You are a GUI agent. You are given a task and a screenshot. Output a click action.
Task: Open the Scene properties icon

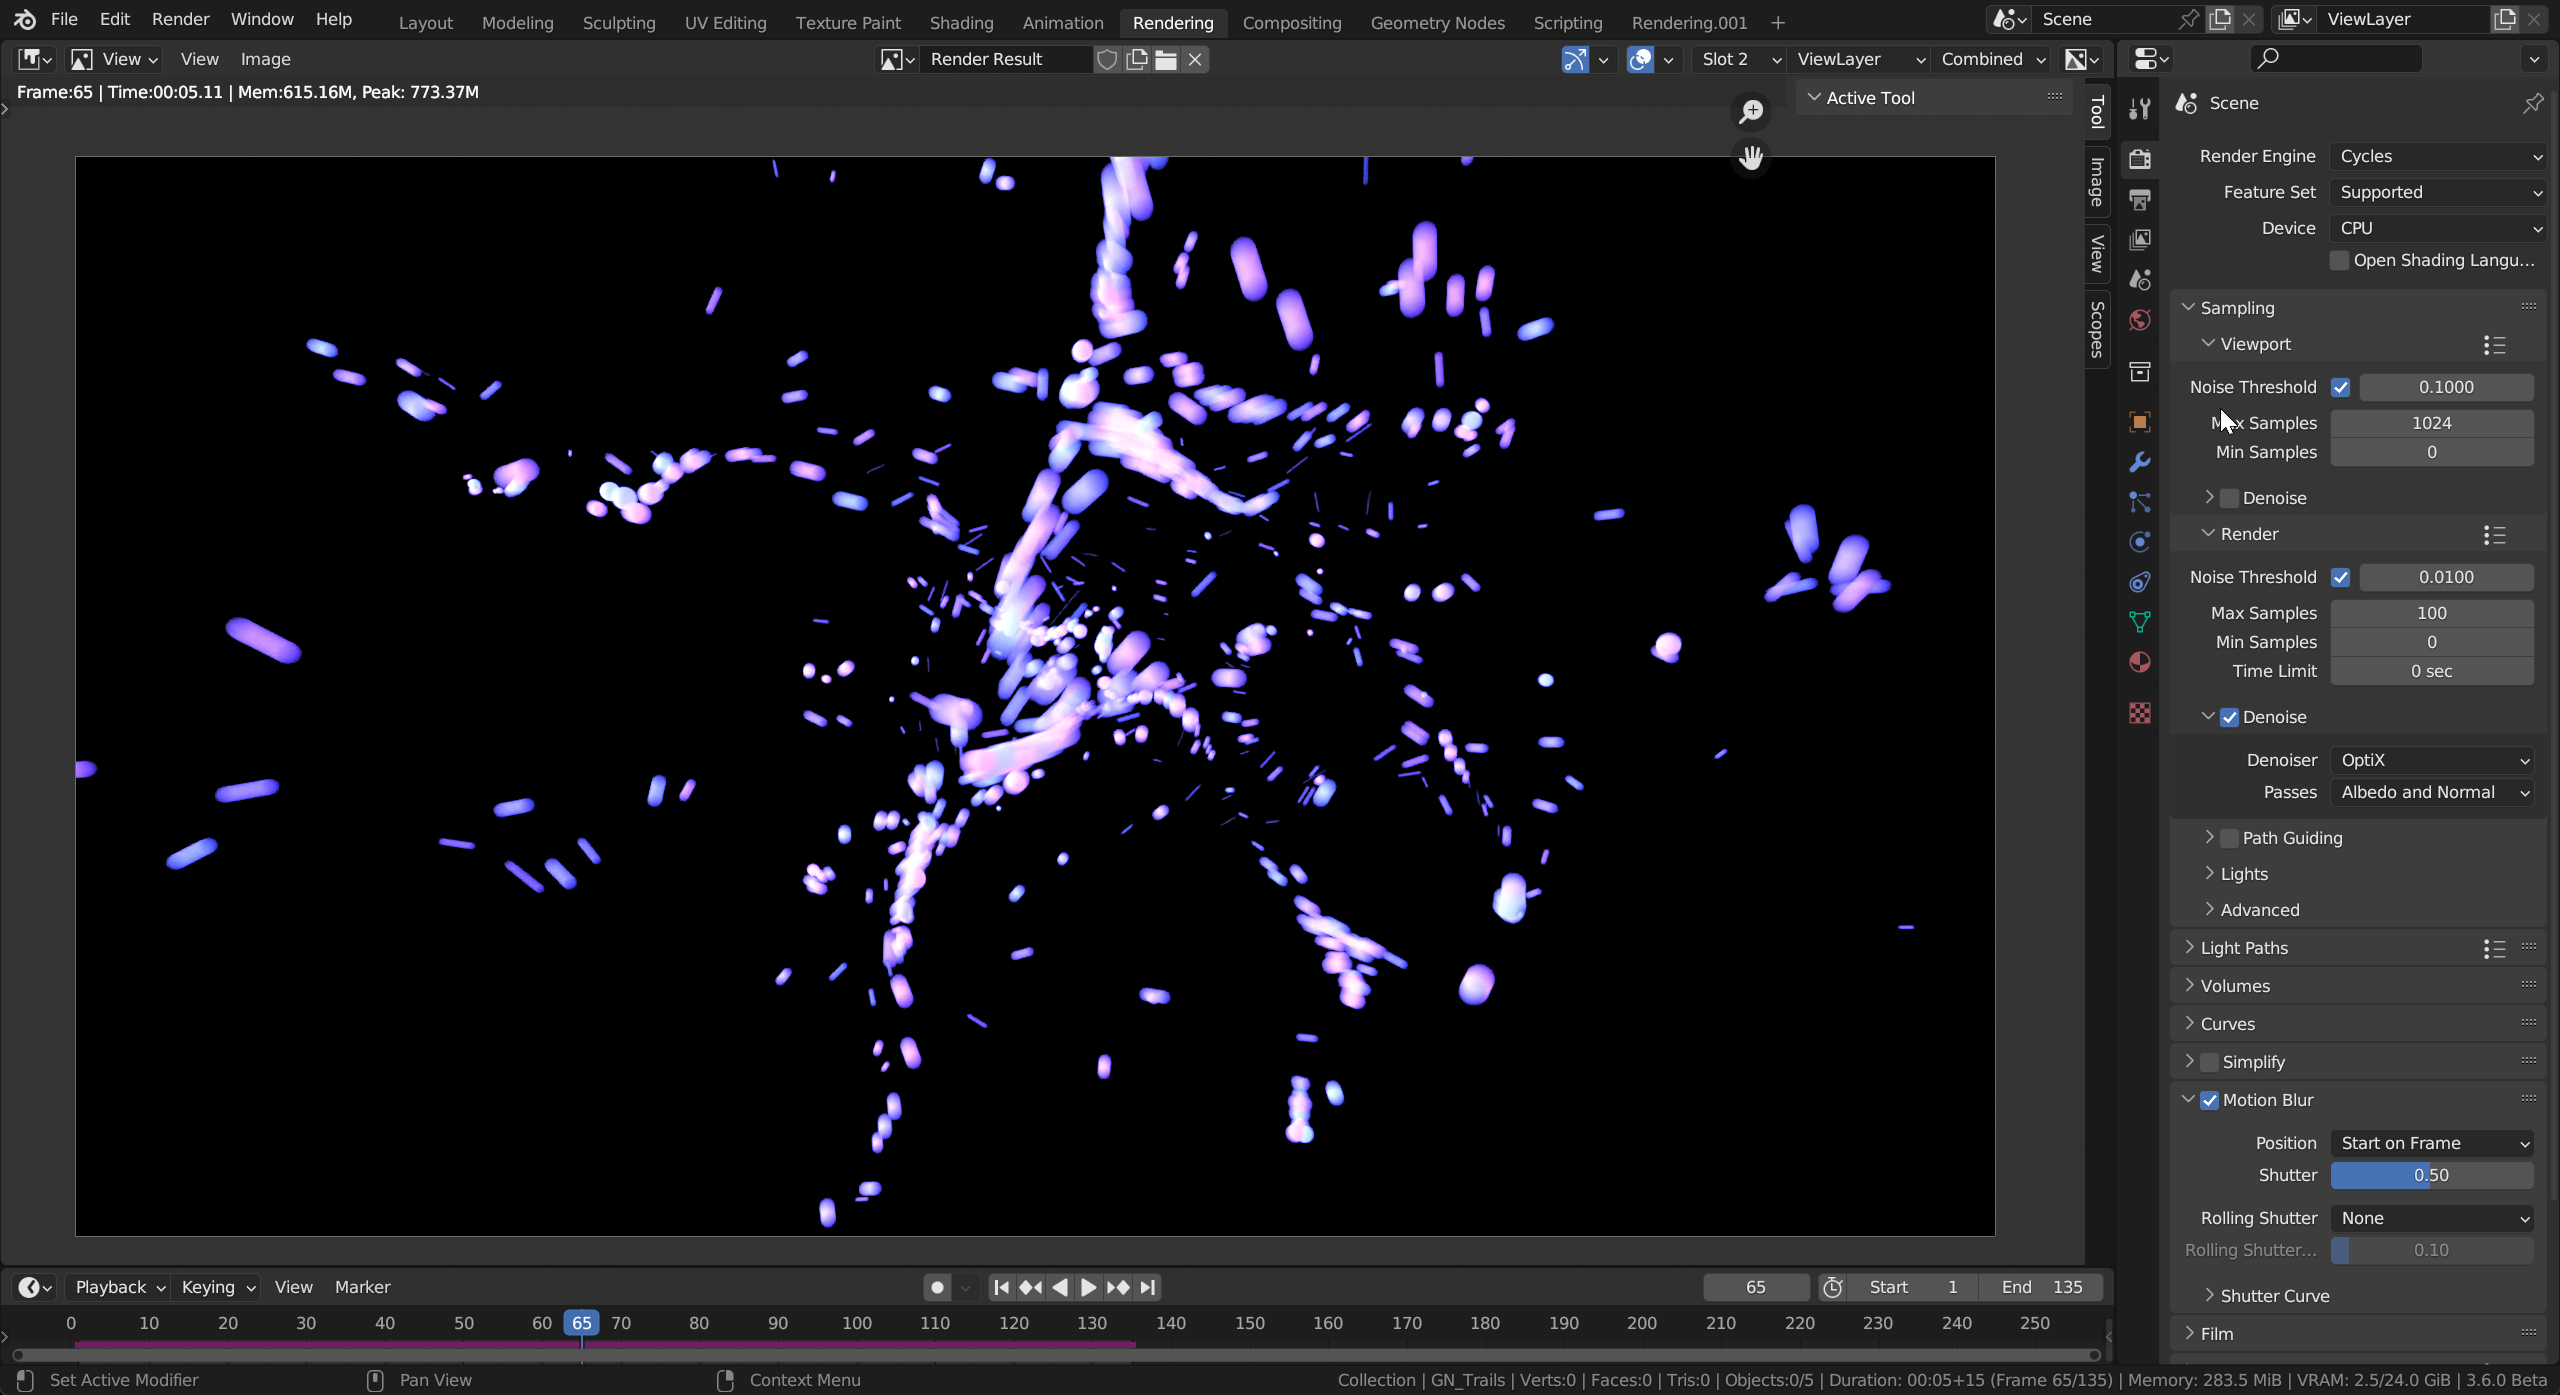(x=2140, y=280)
